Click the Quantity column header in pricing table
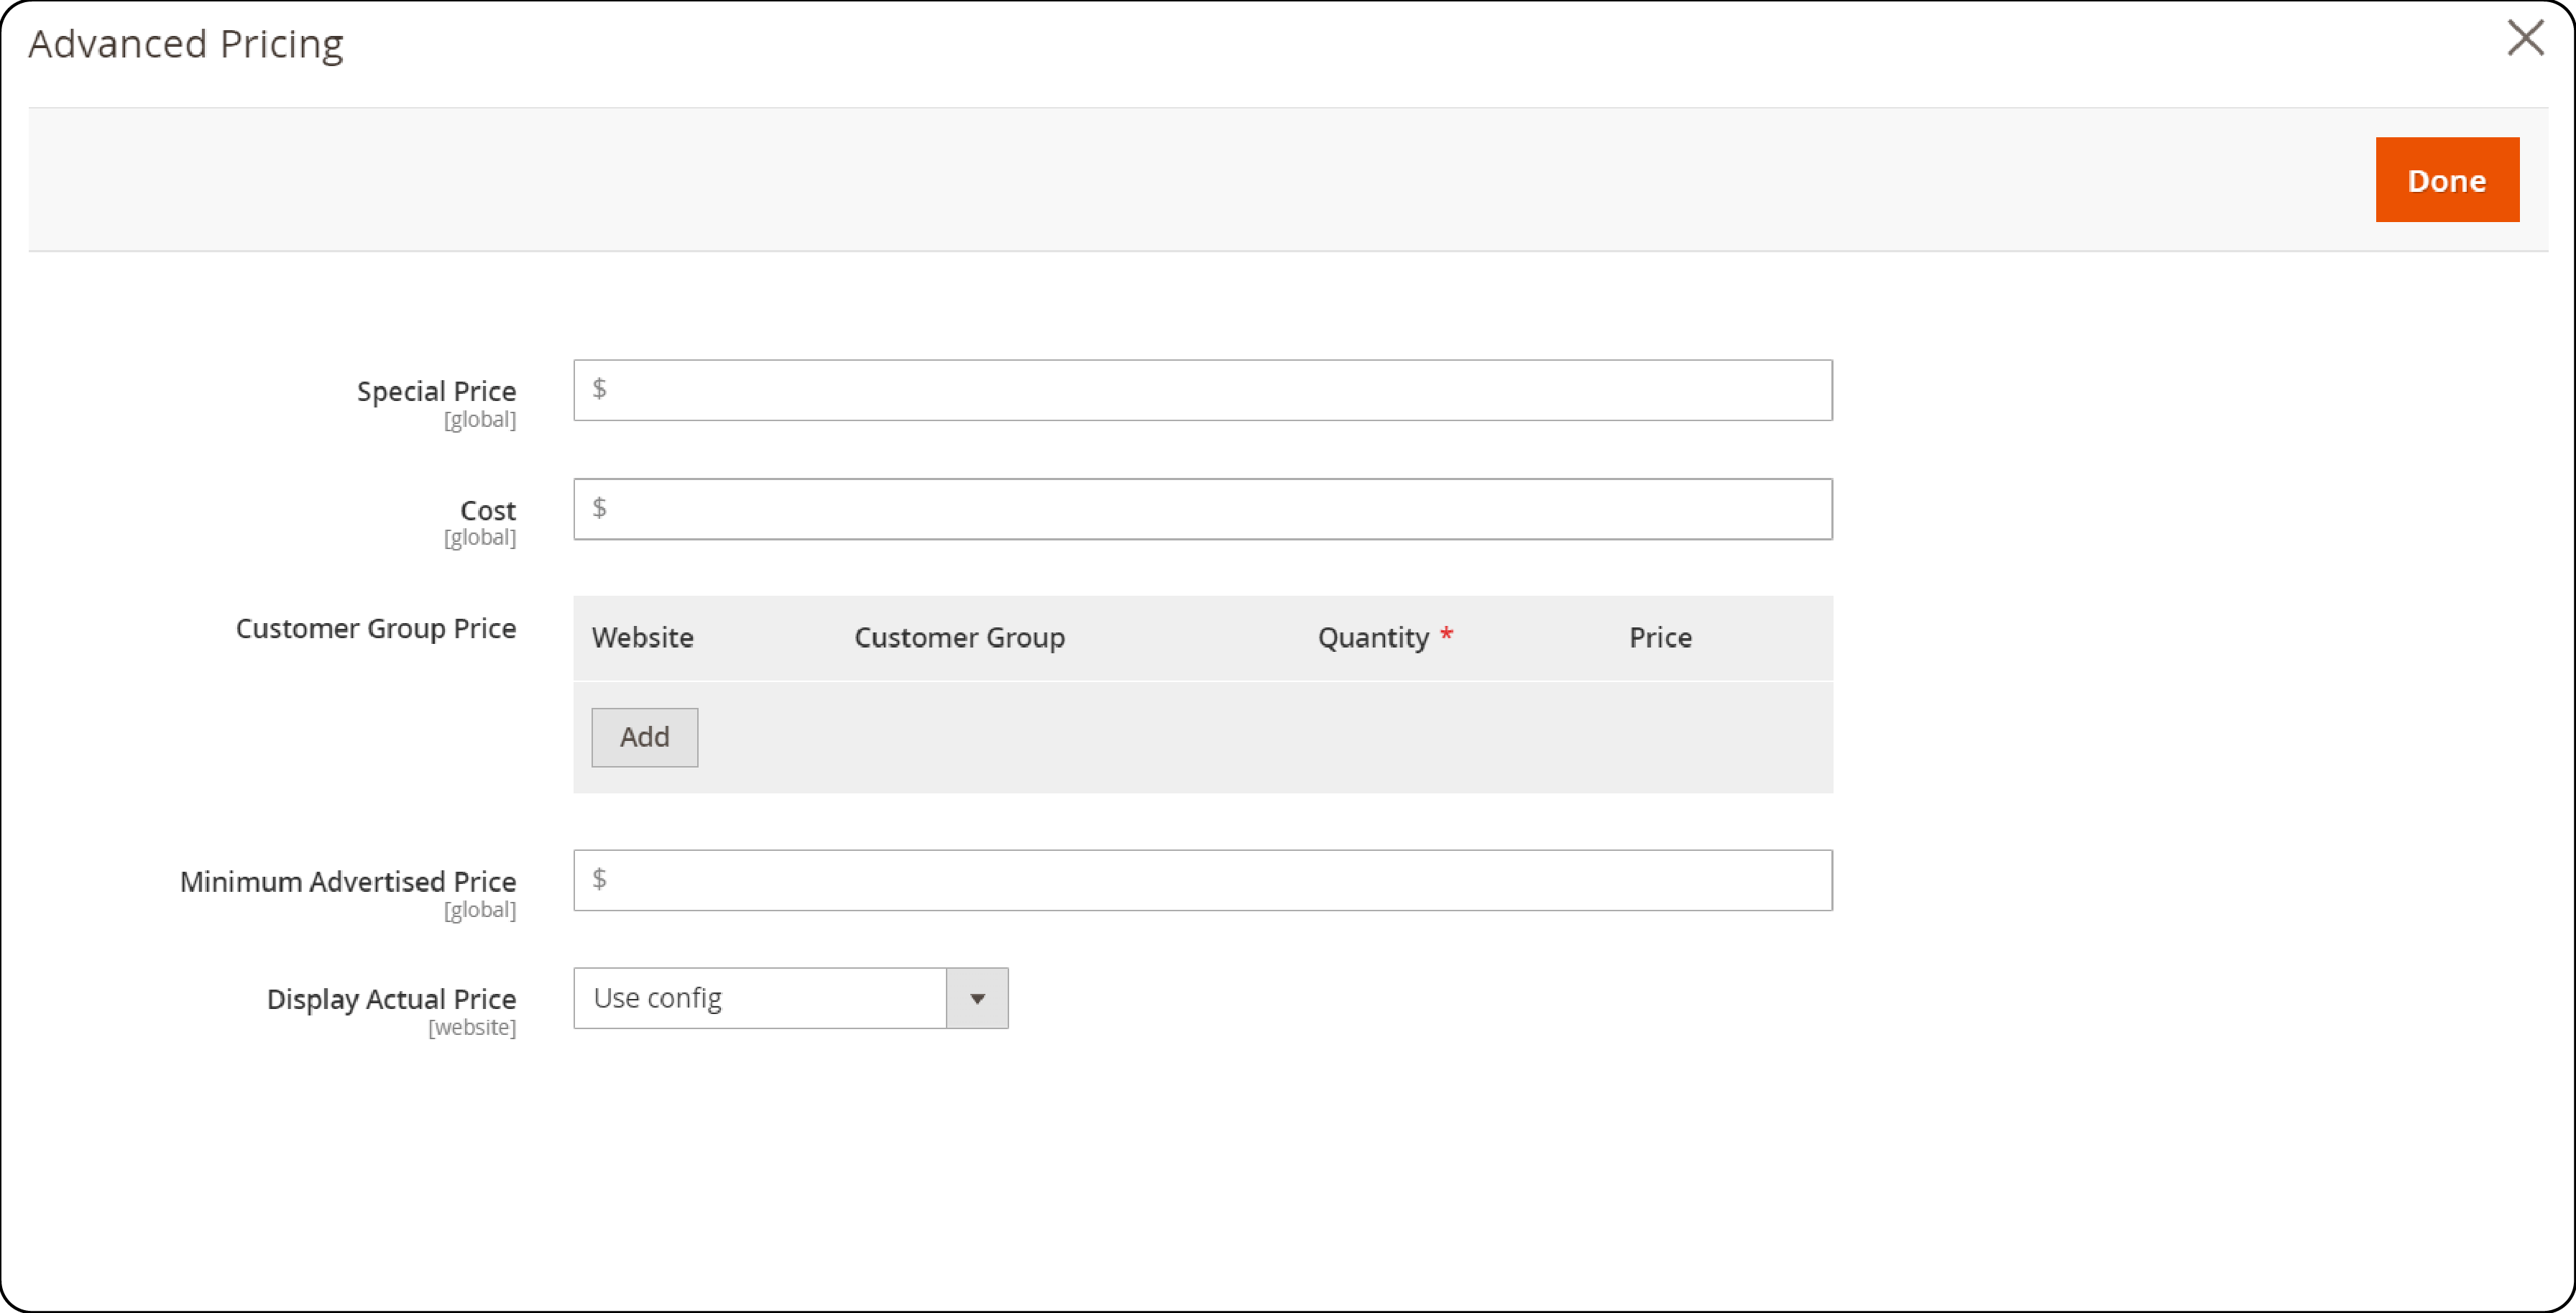Viewport: 2576px width, 1313px height. pyautogui.click(x=1375, y=637)
